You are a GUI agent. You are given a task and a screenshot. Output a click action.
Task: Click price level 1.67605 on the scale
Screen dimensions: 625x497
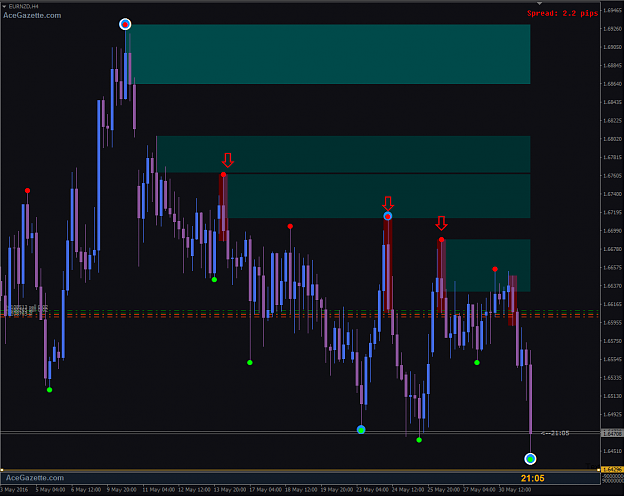613,176
